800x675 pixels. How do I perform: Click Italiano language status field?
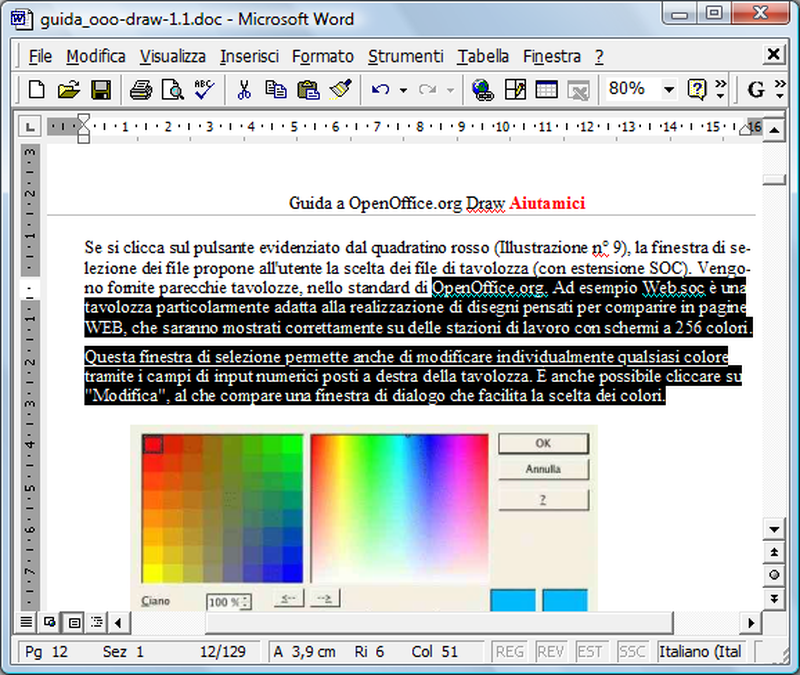click(700, 652)
